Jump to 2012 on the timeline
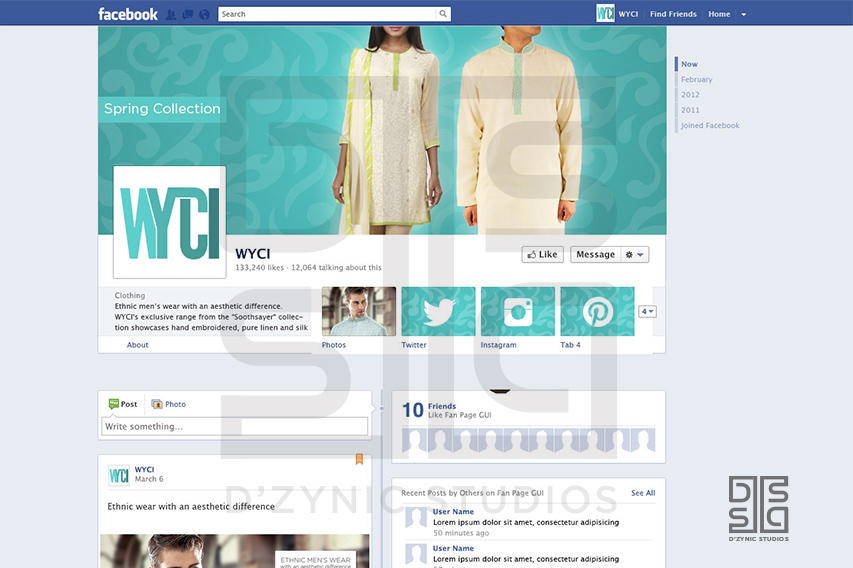The height and width of the screenshot is (568, 853). pyautogui.click(x=690, y=95)
